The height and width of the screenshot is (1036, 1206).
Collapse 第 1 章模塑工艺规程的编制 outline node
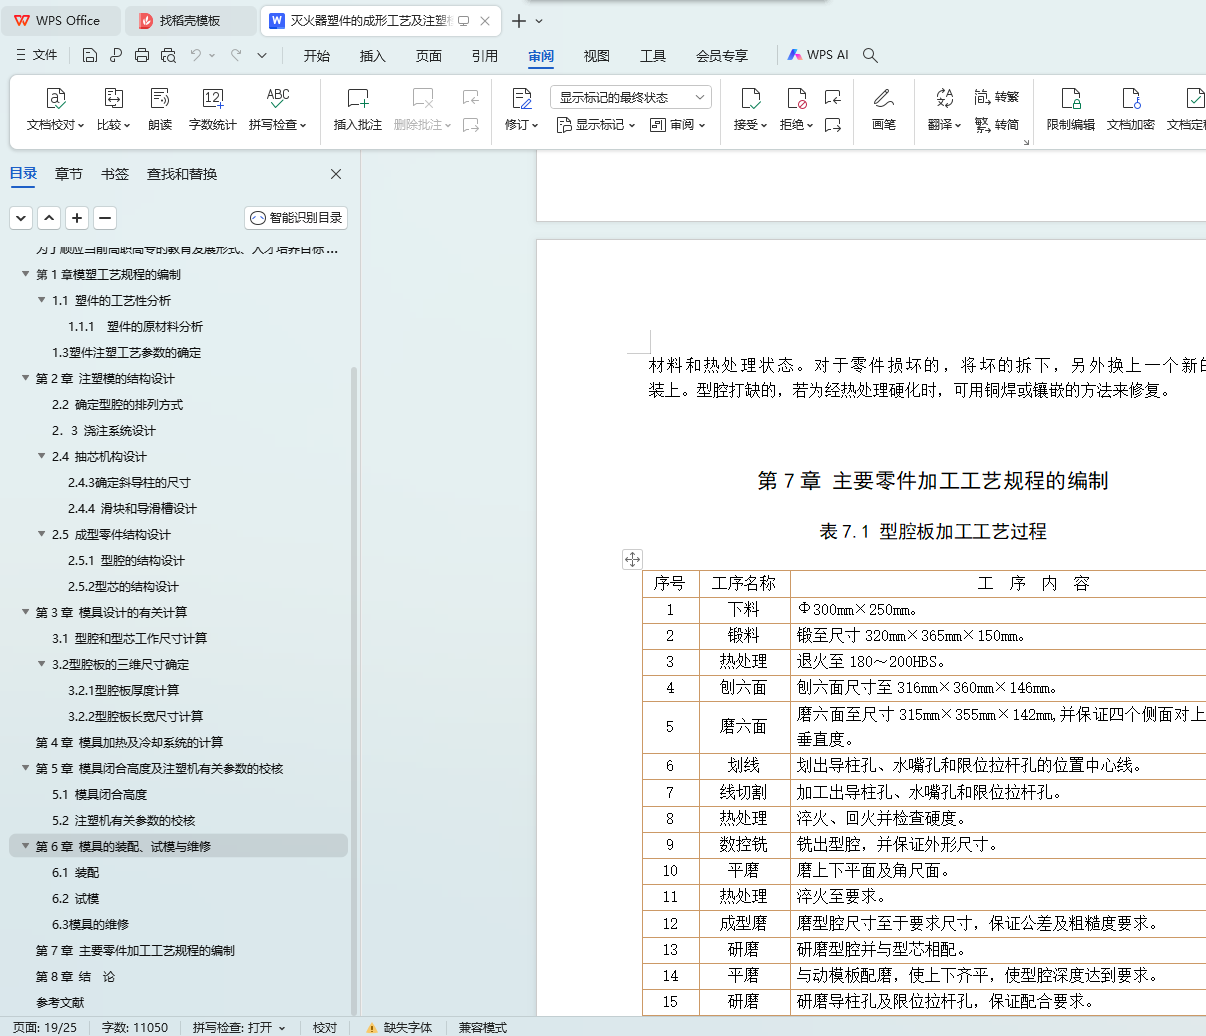[x=26, y=274]
